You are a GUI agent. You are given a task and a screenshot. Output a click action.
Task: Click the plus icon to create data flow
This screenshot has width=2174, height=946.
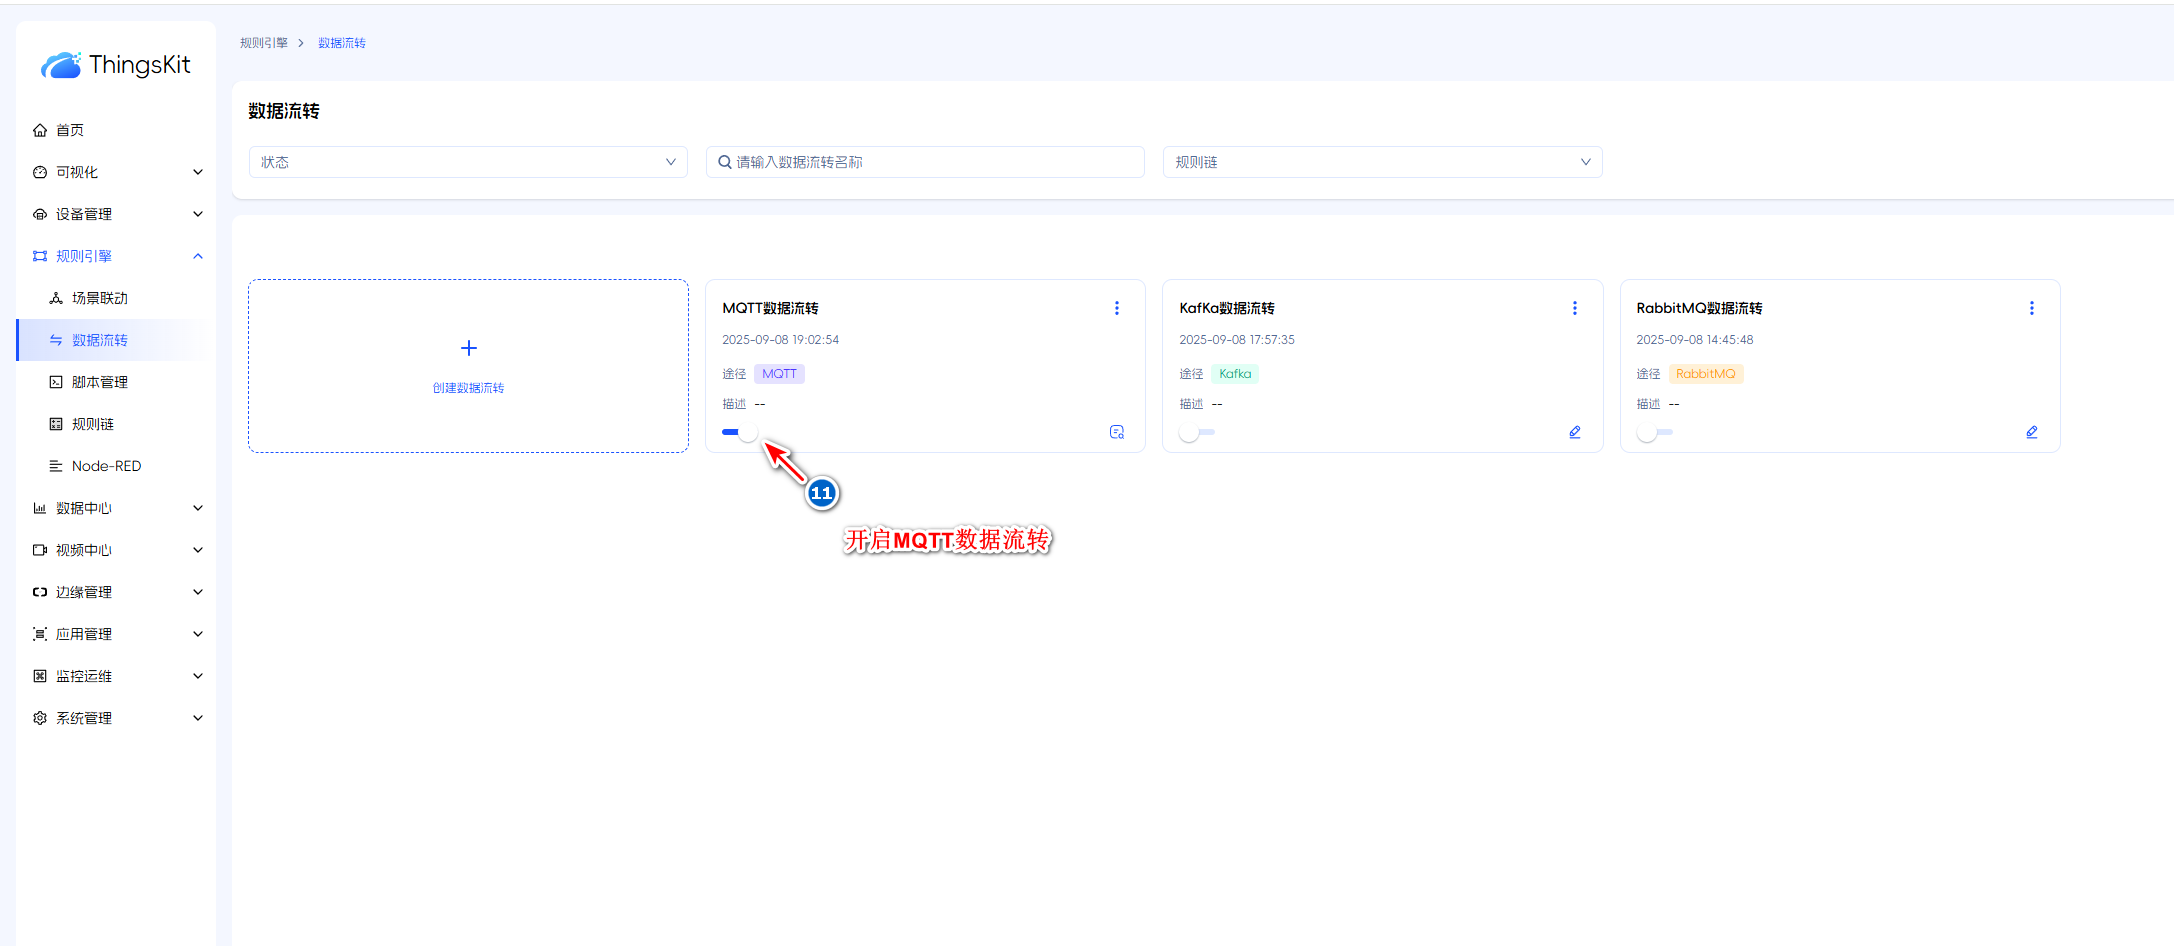[x=468, y=348]
